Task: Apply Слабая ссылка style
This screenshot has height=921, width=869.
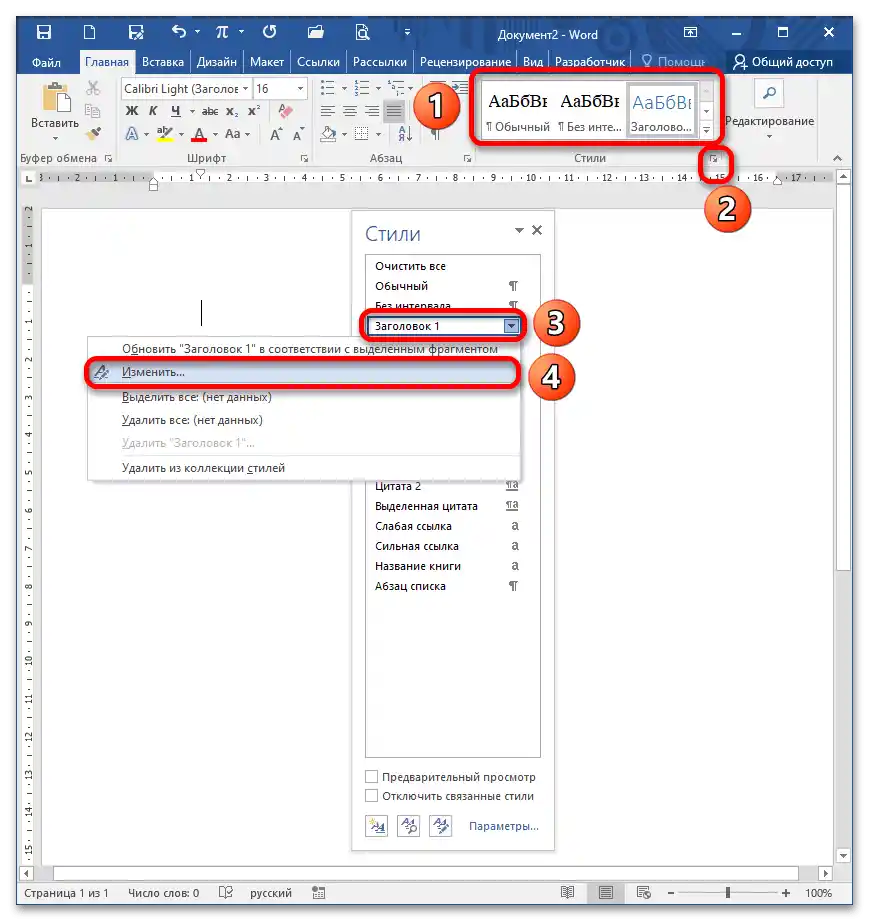Action: (x=452, y=526)
